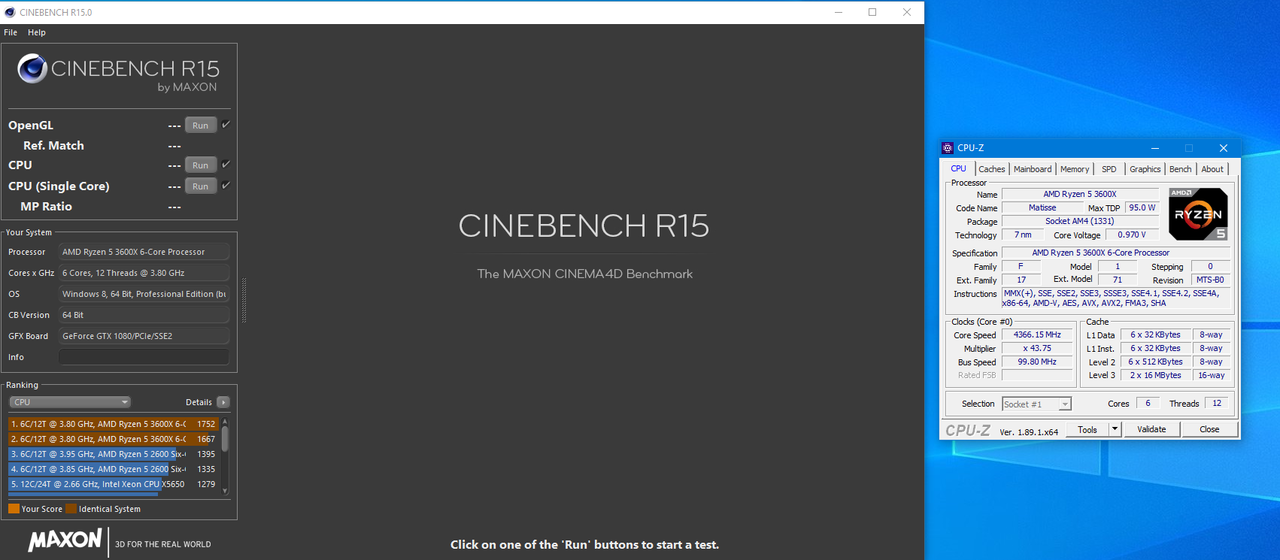Click the panel resize grip beside Your System
1280x560 pixels.
(243, 301)
